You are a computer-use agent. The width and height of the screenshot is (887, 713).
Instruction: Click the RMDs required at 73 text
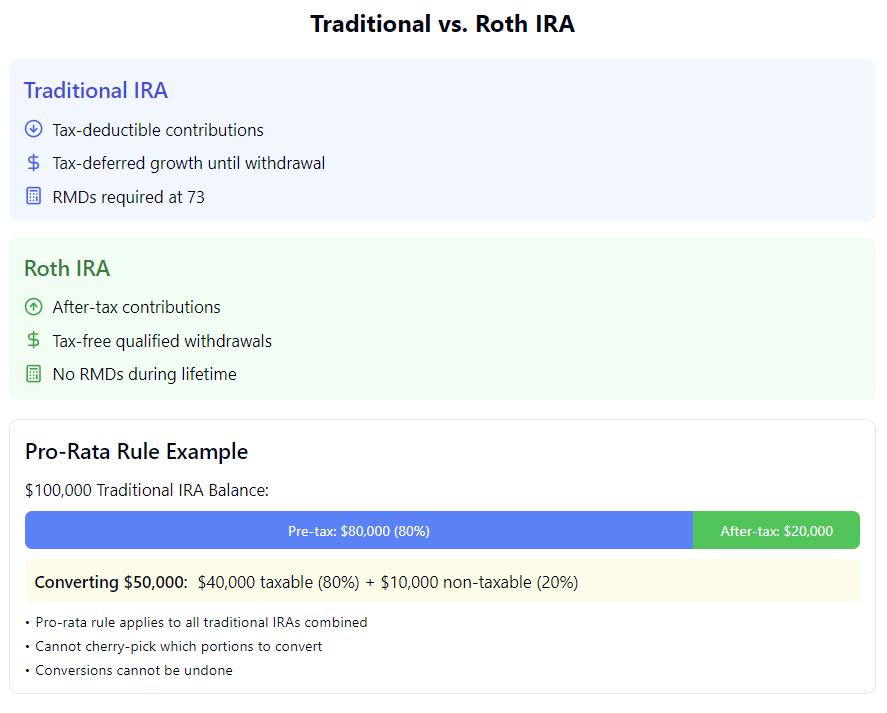[128, 197]
